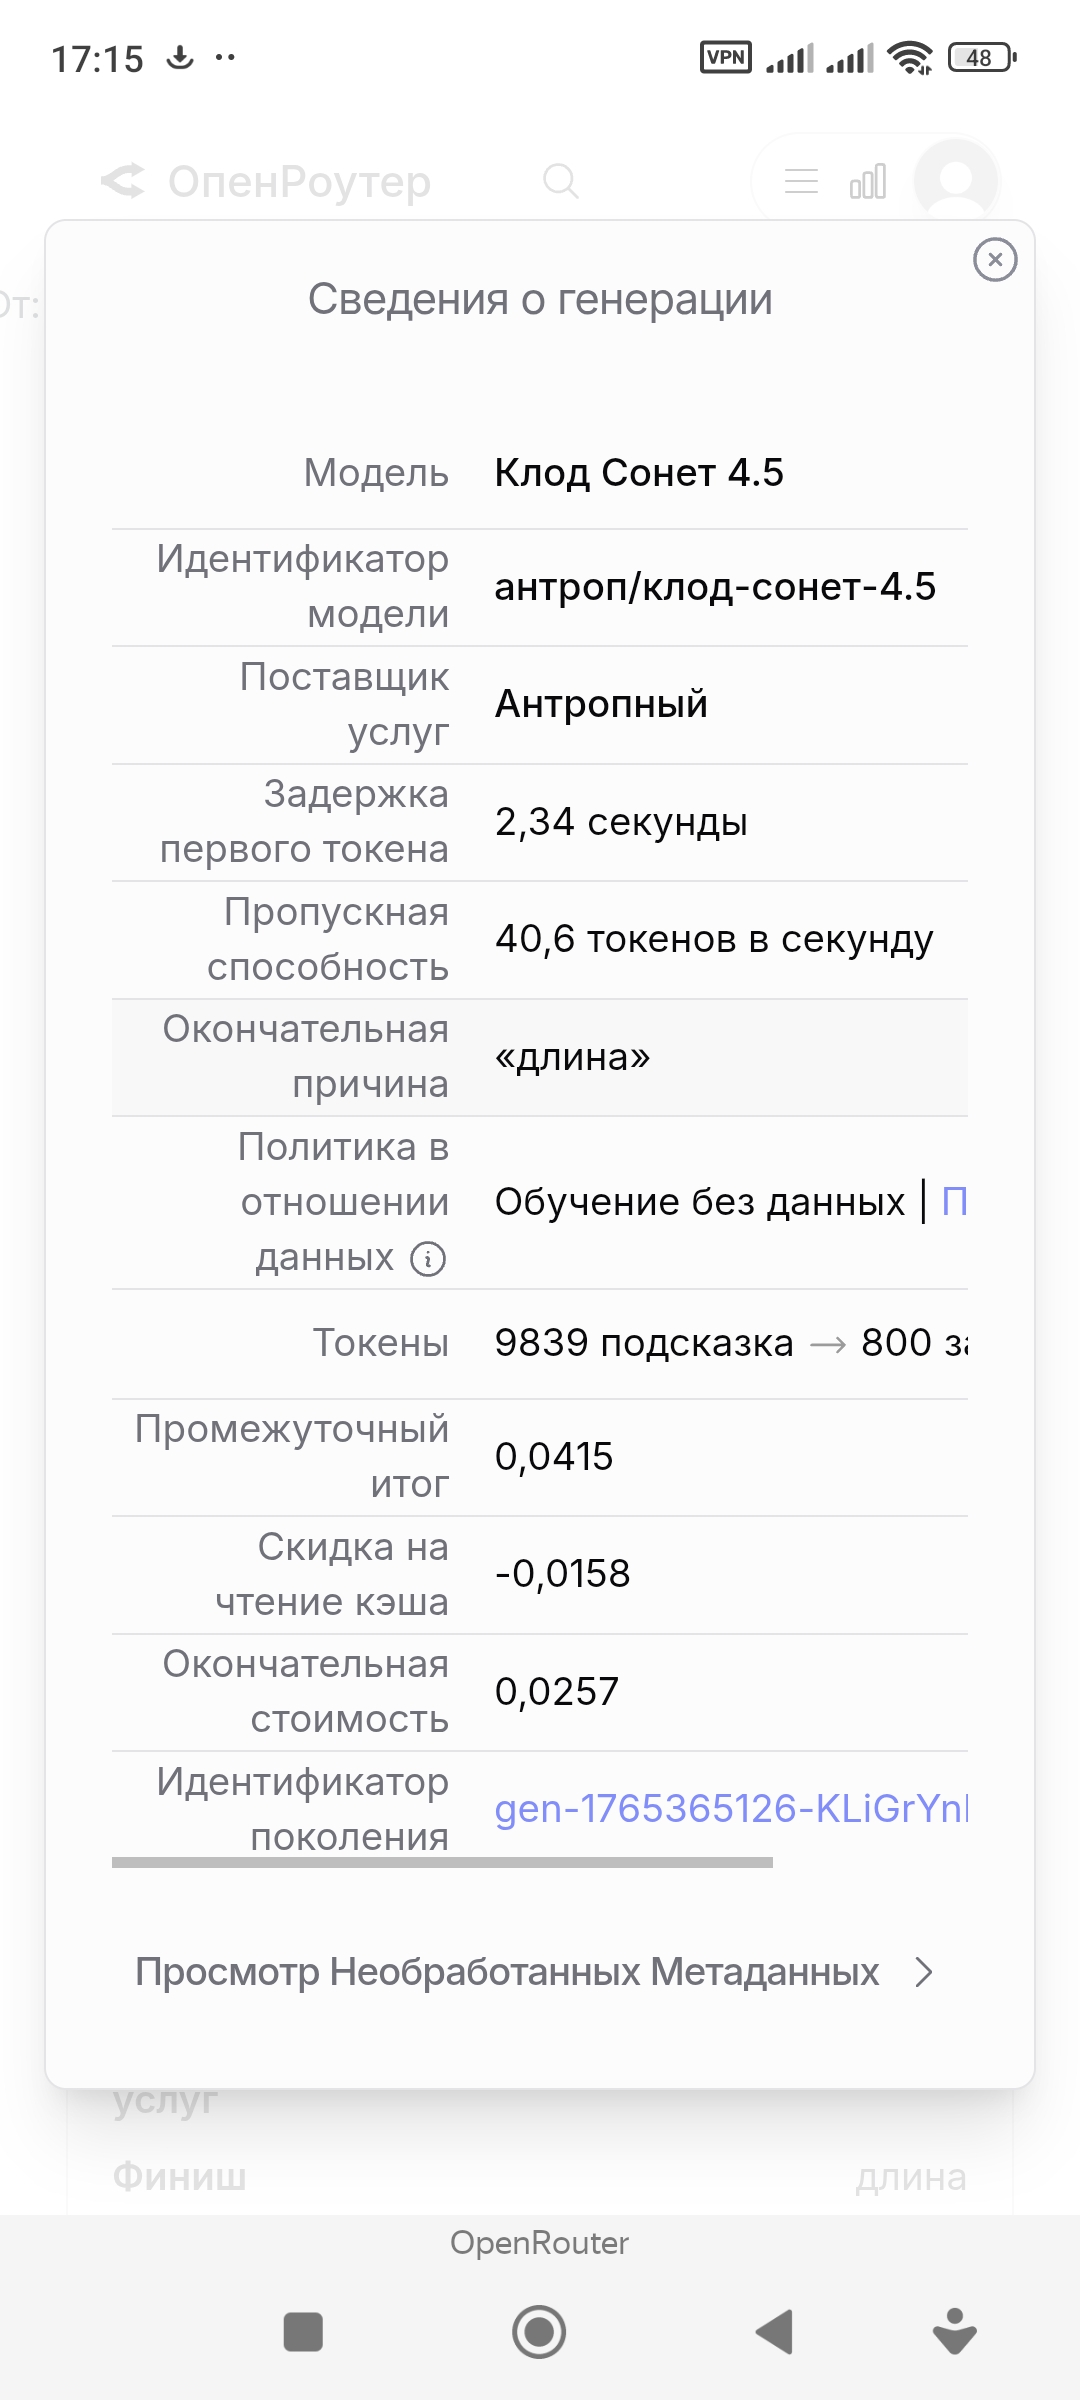Open the generation ID gen-1765365126 link
The height and width of the screenshot is (2400, 1080).
click(730, 1808)
